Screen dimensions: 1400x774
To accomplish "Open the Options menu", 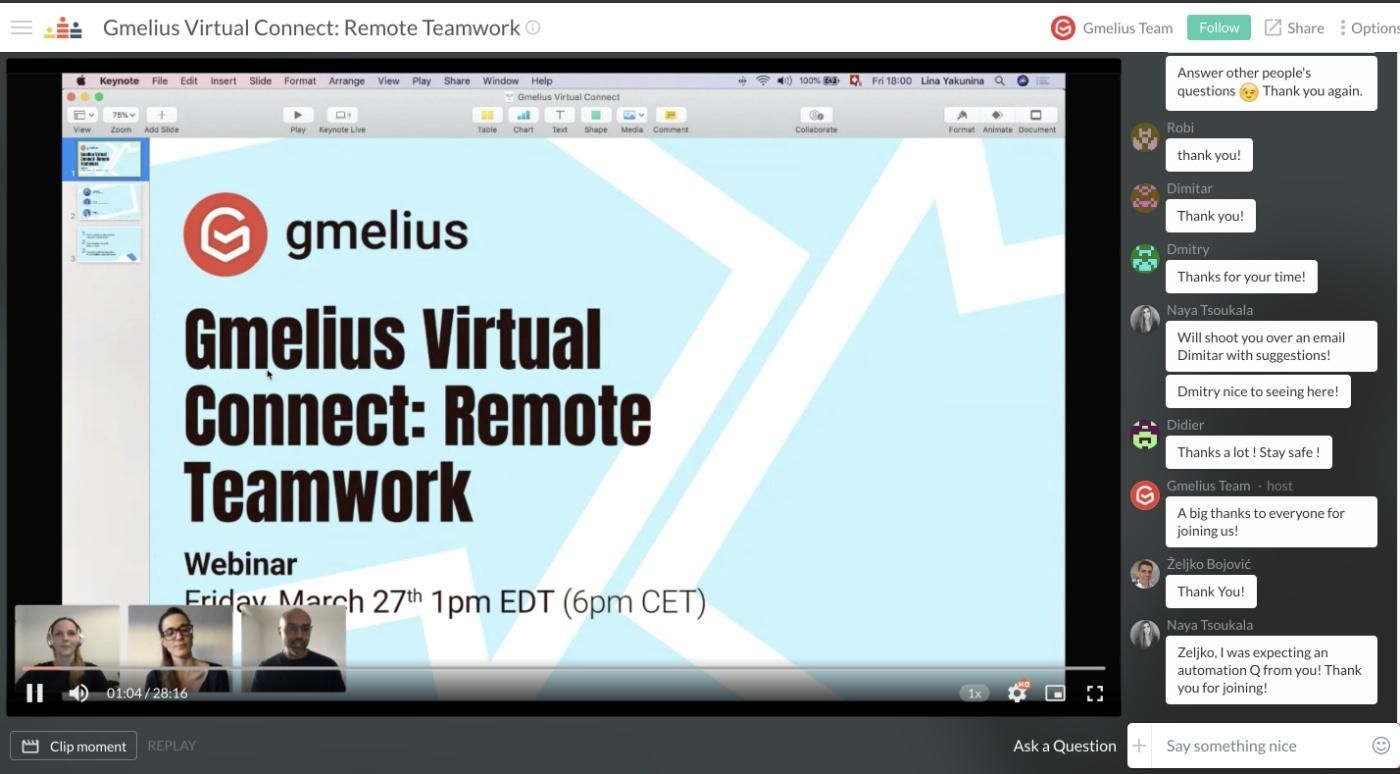I will point(1370,28).
